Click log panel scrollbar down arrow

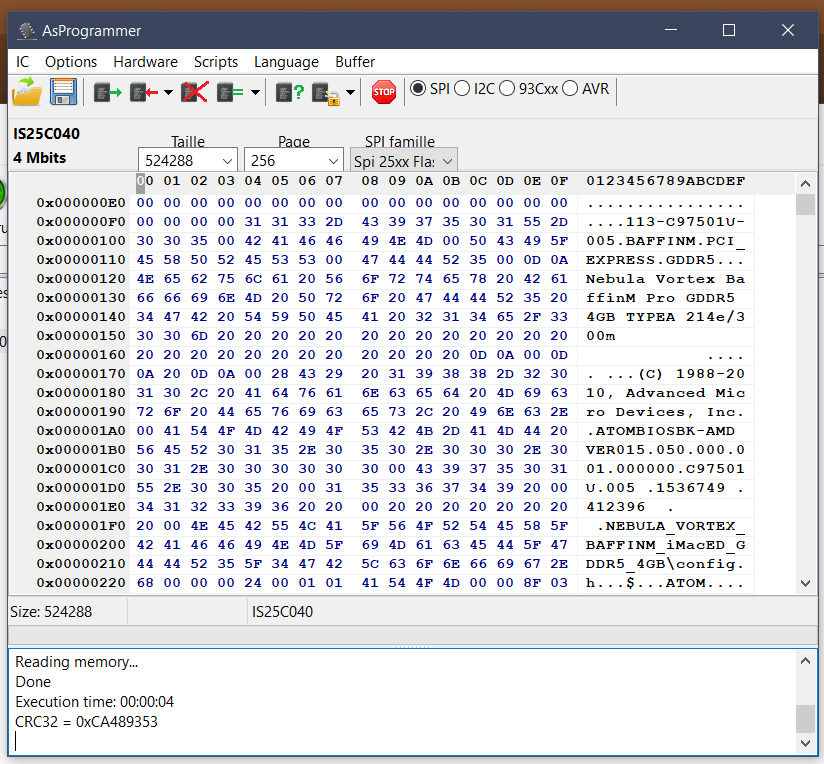(805, 743)
